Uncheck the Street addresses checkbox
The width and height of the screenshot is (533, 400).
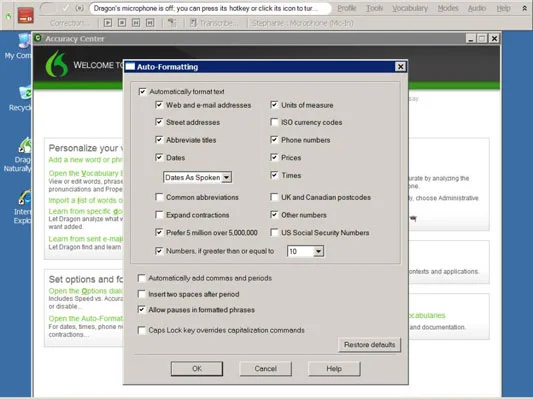(159, 122)
